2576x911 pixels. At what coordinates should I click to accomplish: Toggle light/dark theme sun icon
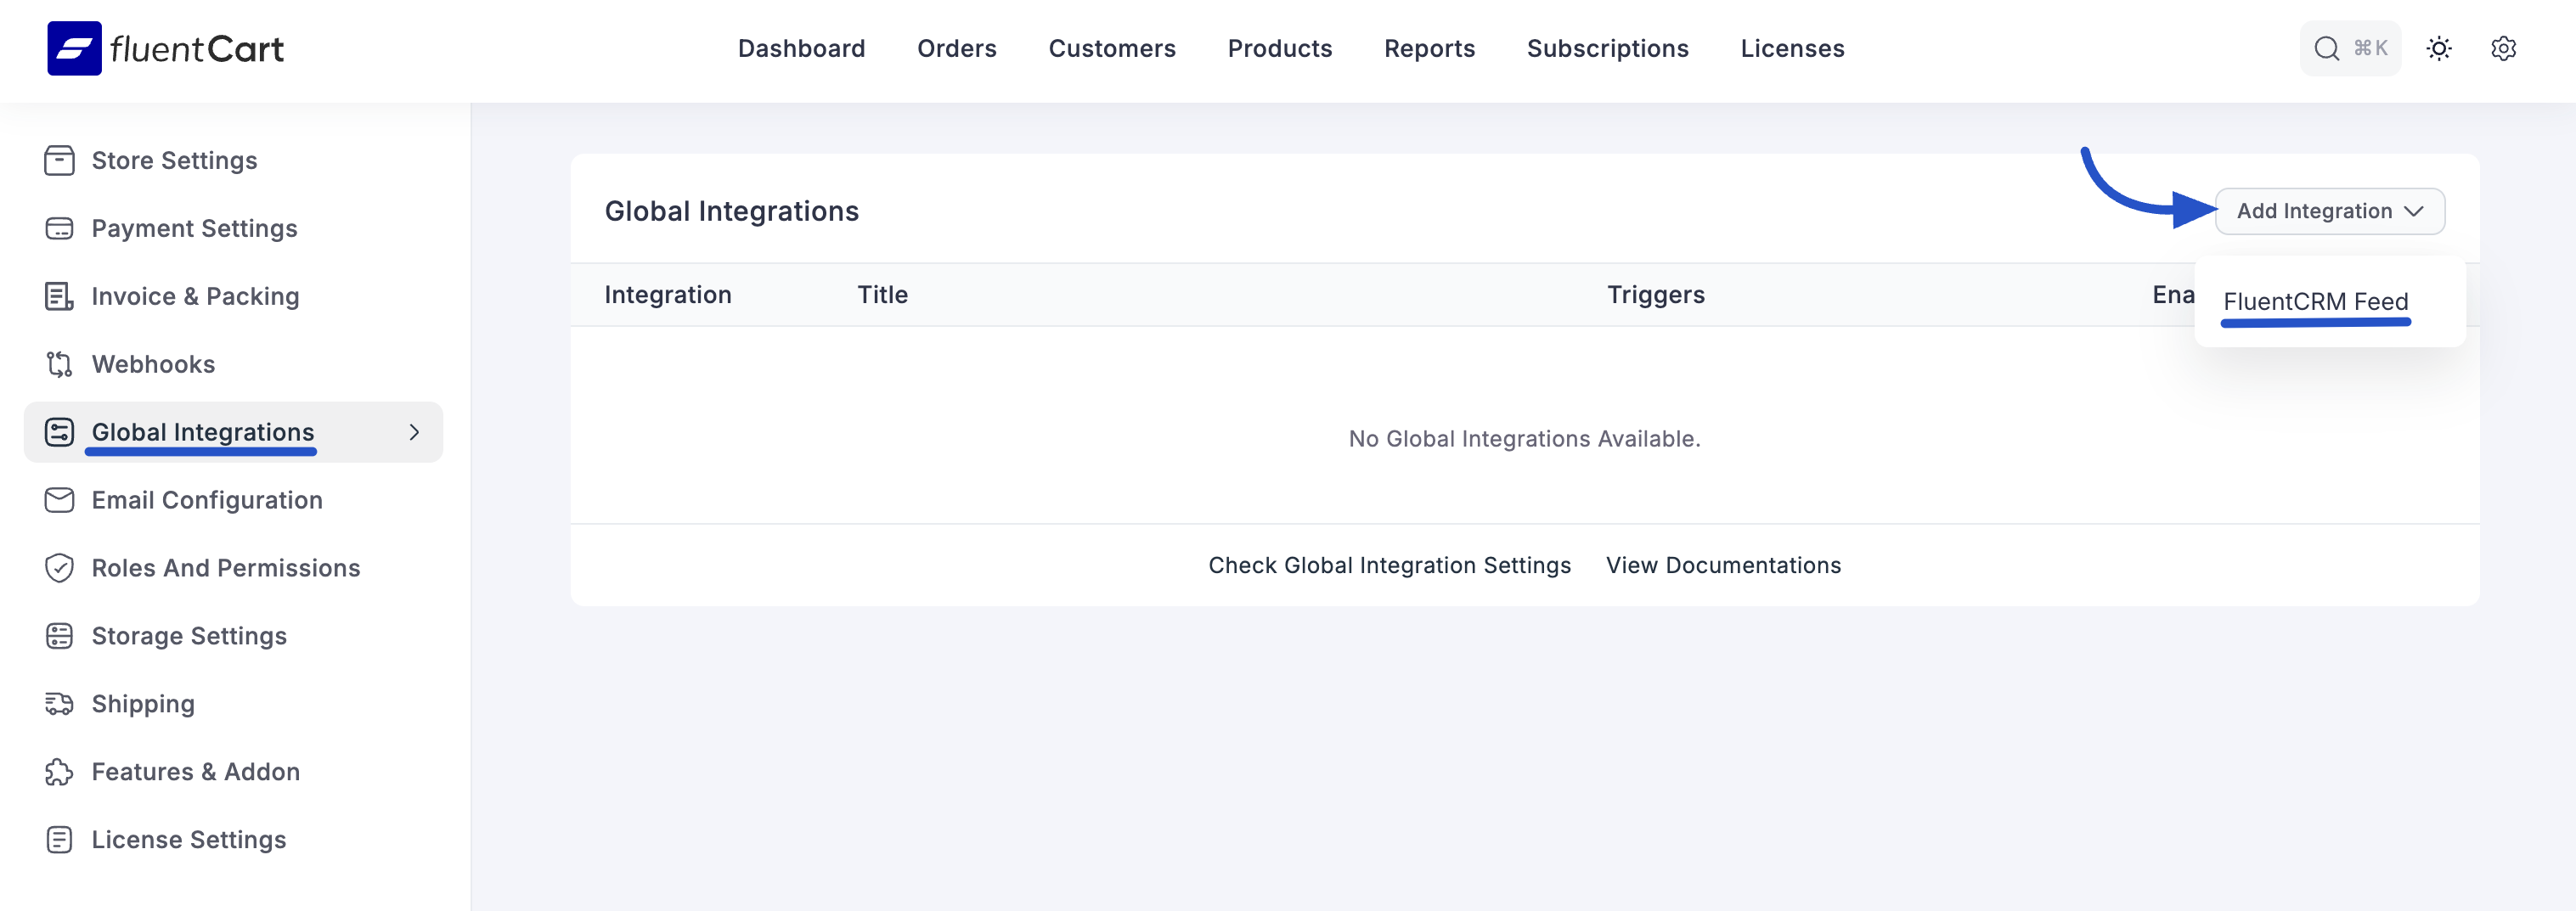2438,48
